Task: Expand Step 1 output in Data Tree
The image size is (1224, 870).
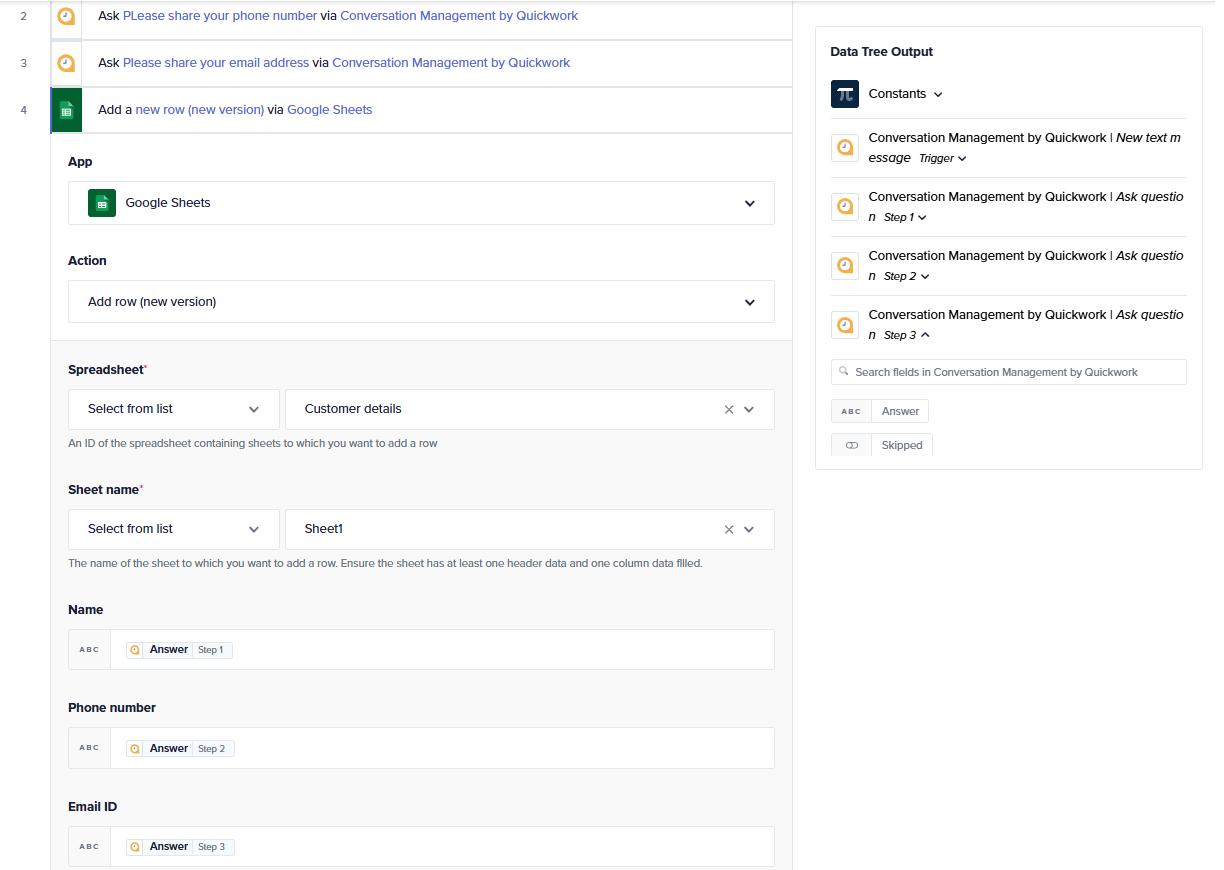Action: tap(922, 217)
